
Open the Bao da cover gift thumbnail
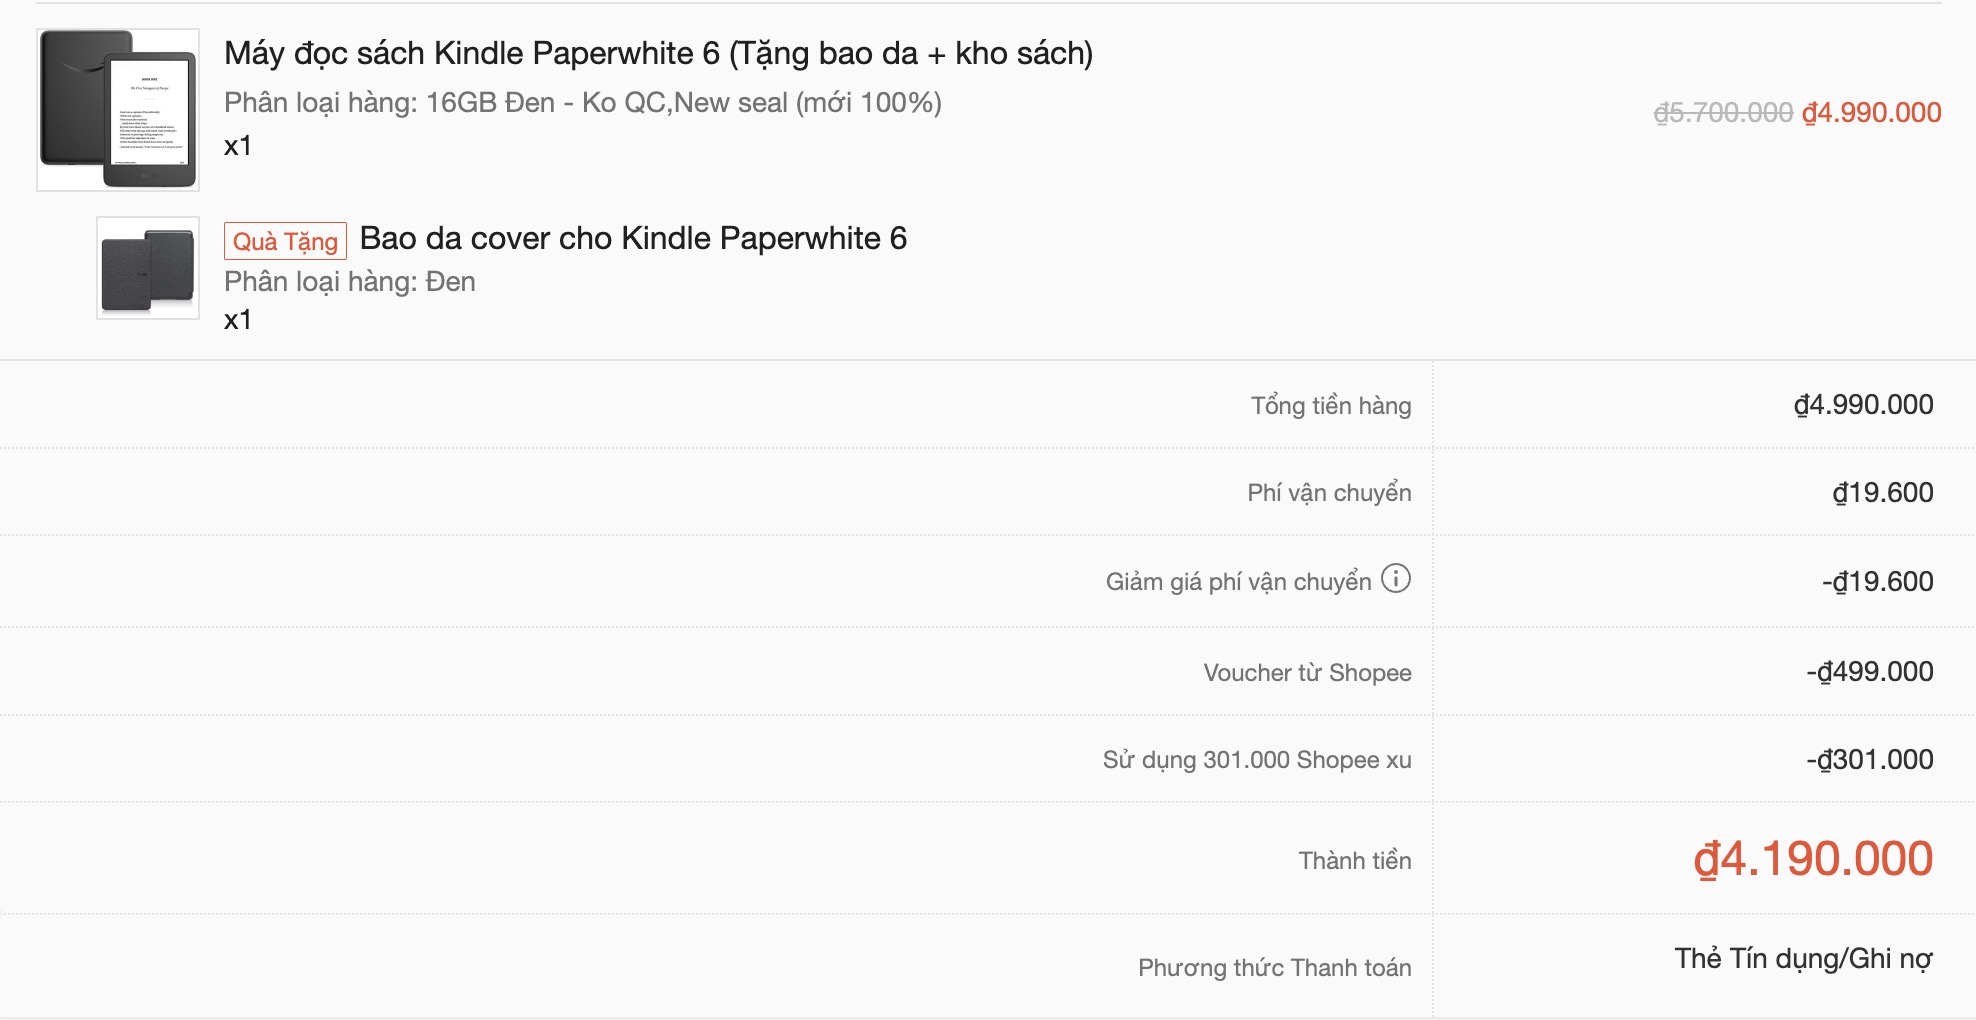[x=148, y=268]
